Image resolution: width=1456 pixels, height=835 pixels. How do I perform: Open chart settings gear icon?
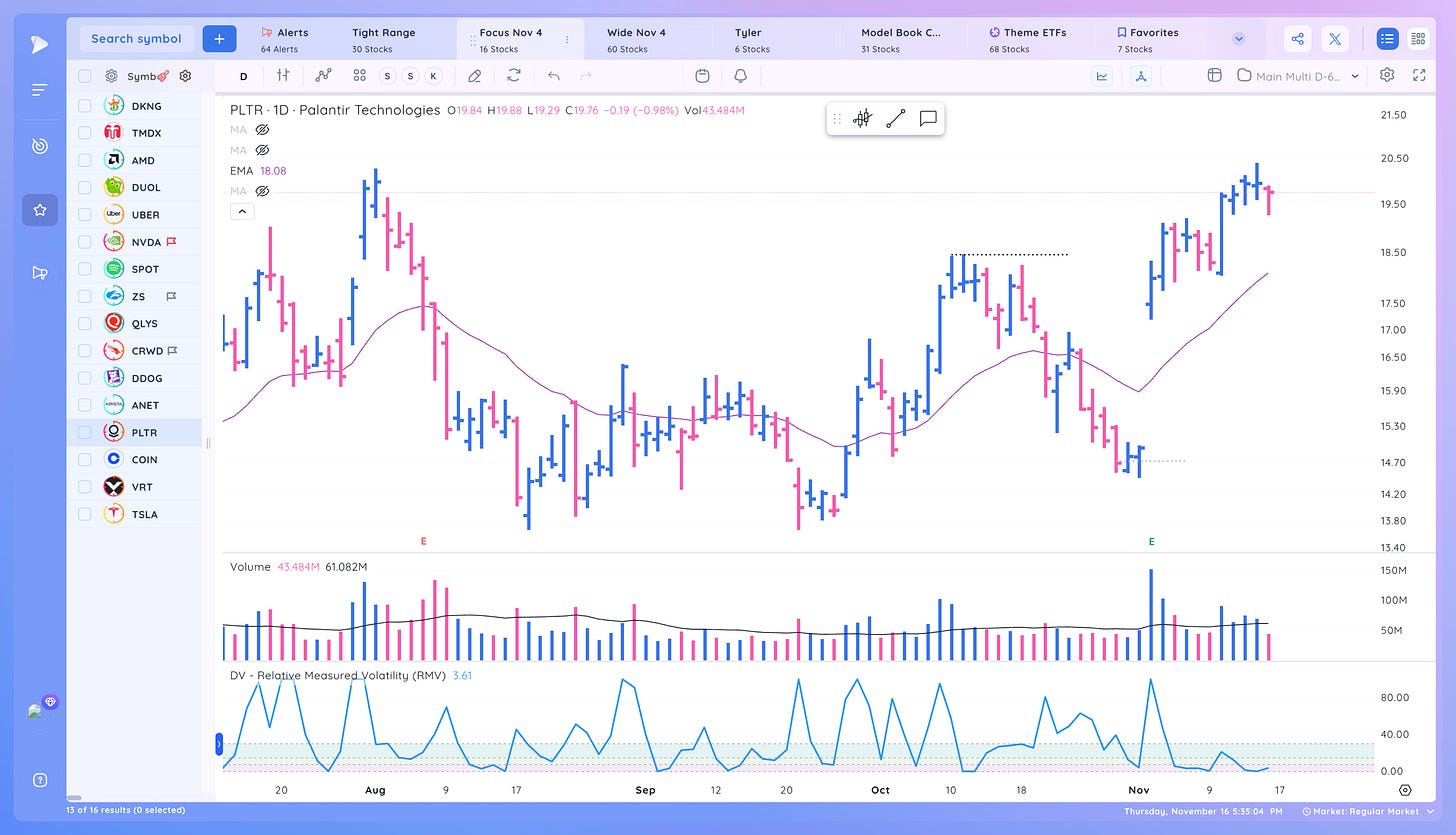pyautogui.click(x=1387, y=75)
